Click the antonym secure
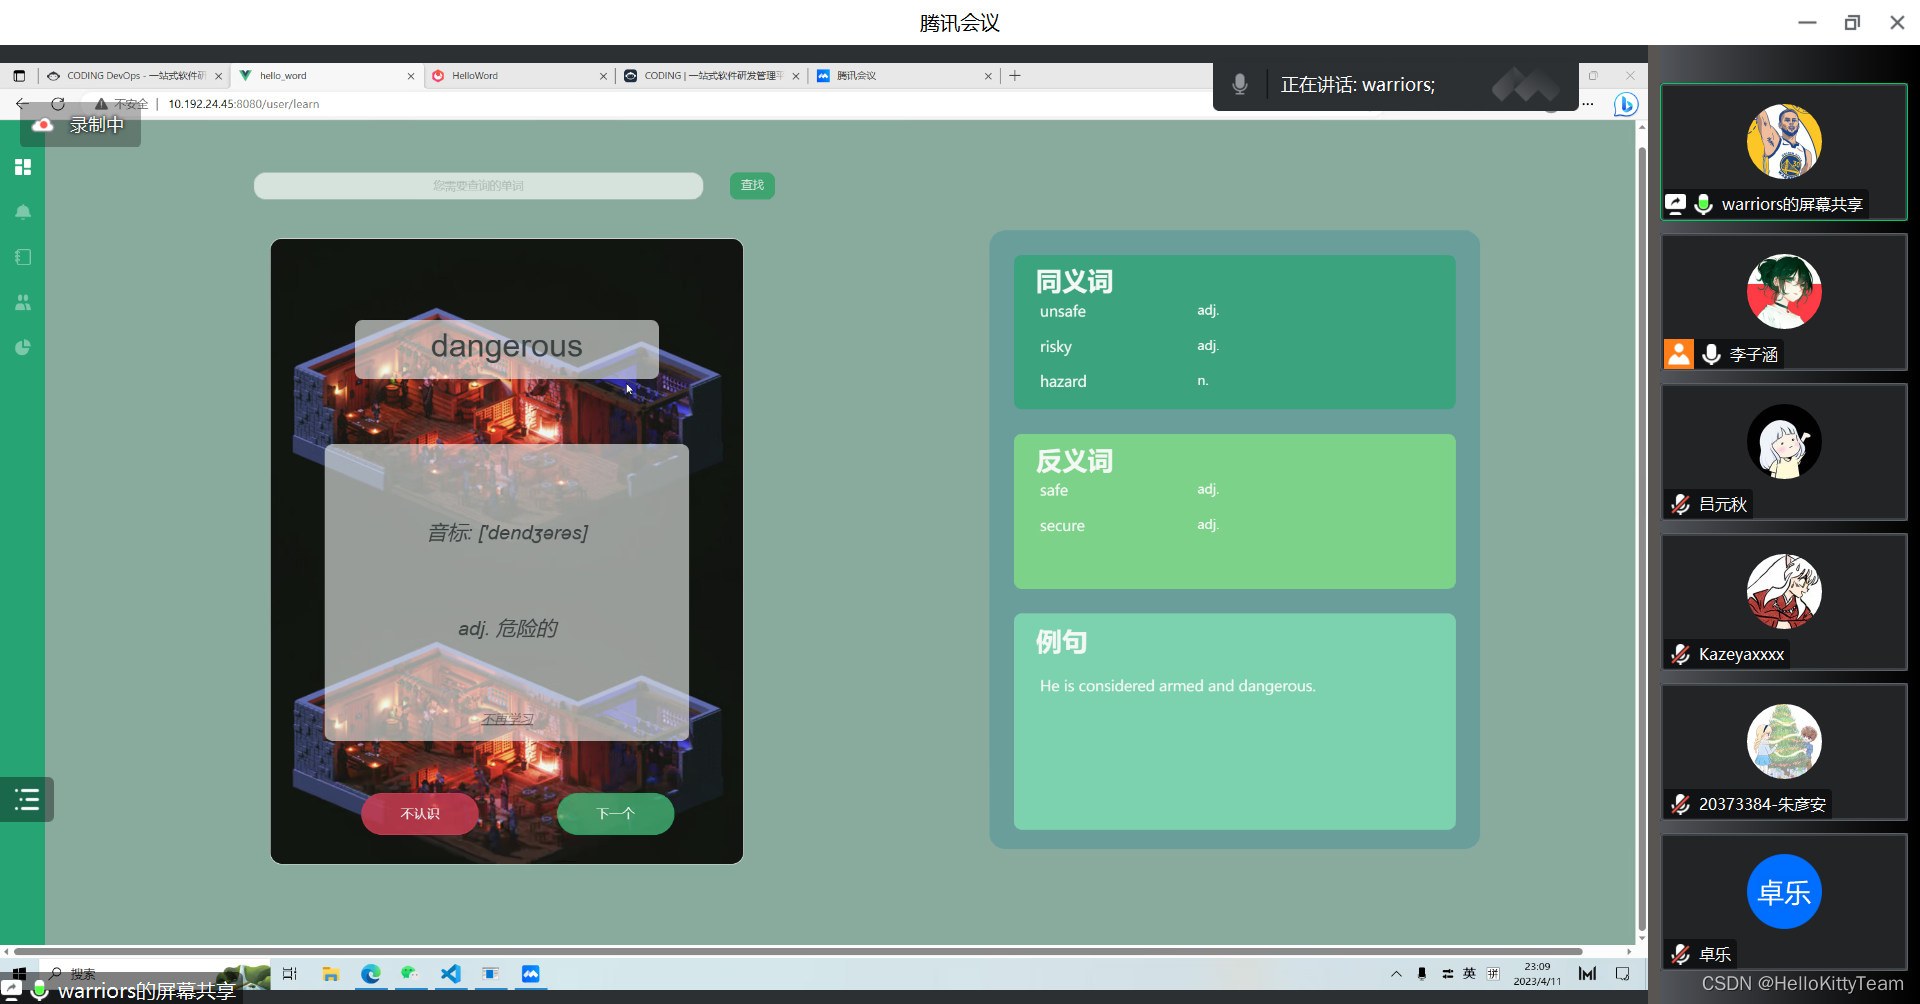This screenshot has height=1004, width=1920. (x=1062, y=526)
